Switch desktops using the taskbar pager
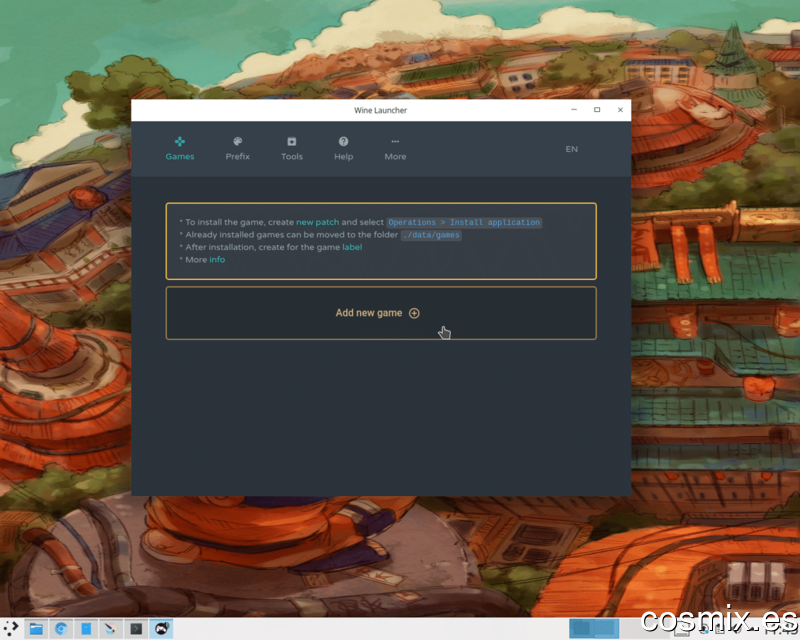This screenshot has width=800, height=640. click(594, 628)
